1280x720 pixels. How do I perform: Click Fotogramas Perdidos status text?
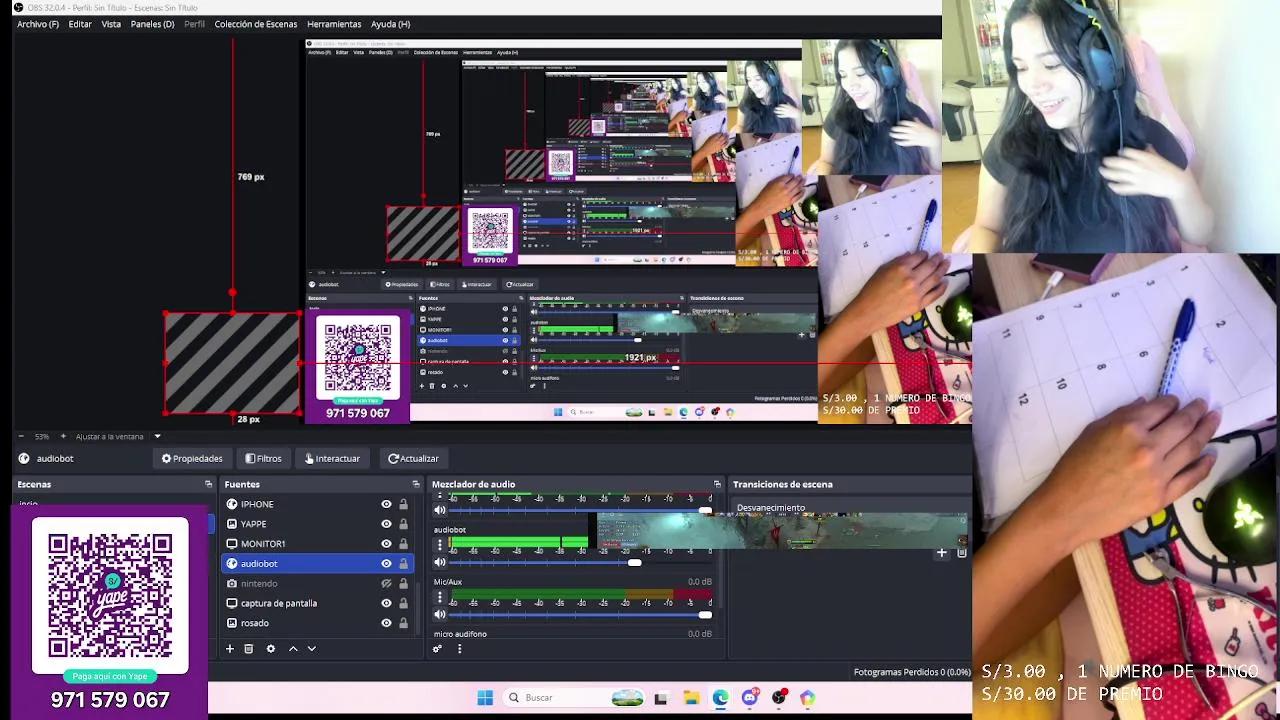[912, 672]
